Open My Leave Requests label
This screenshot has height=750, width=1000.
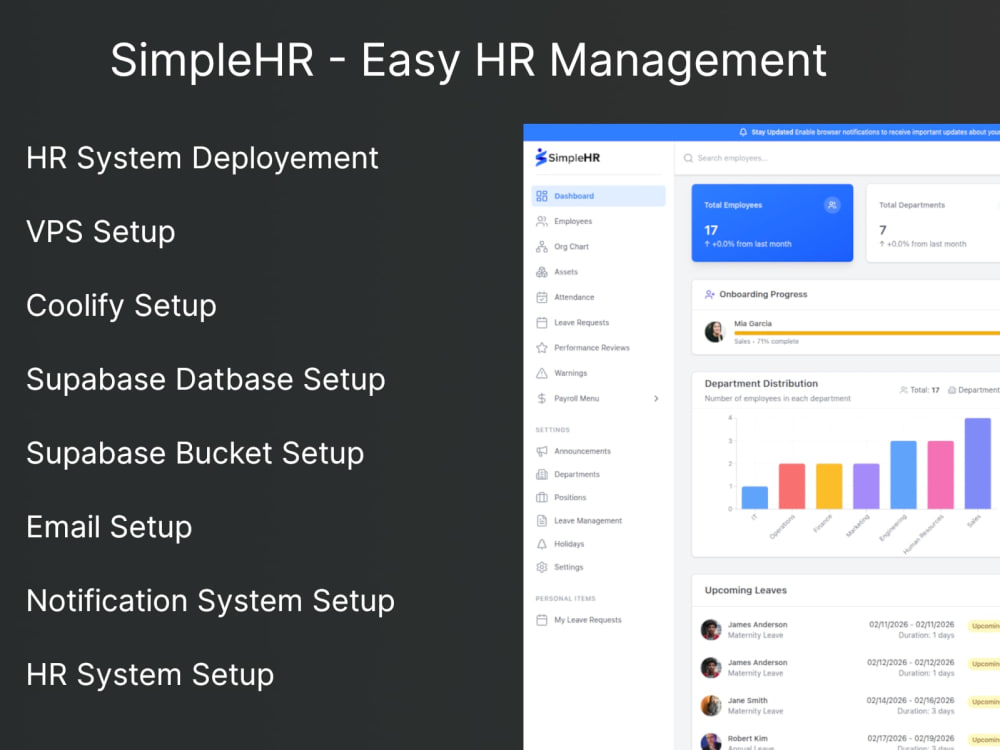coord(587,620)
